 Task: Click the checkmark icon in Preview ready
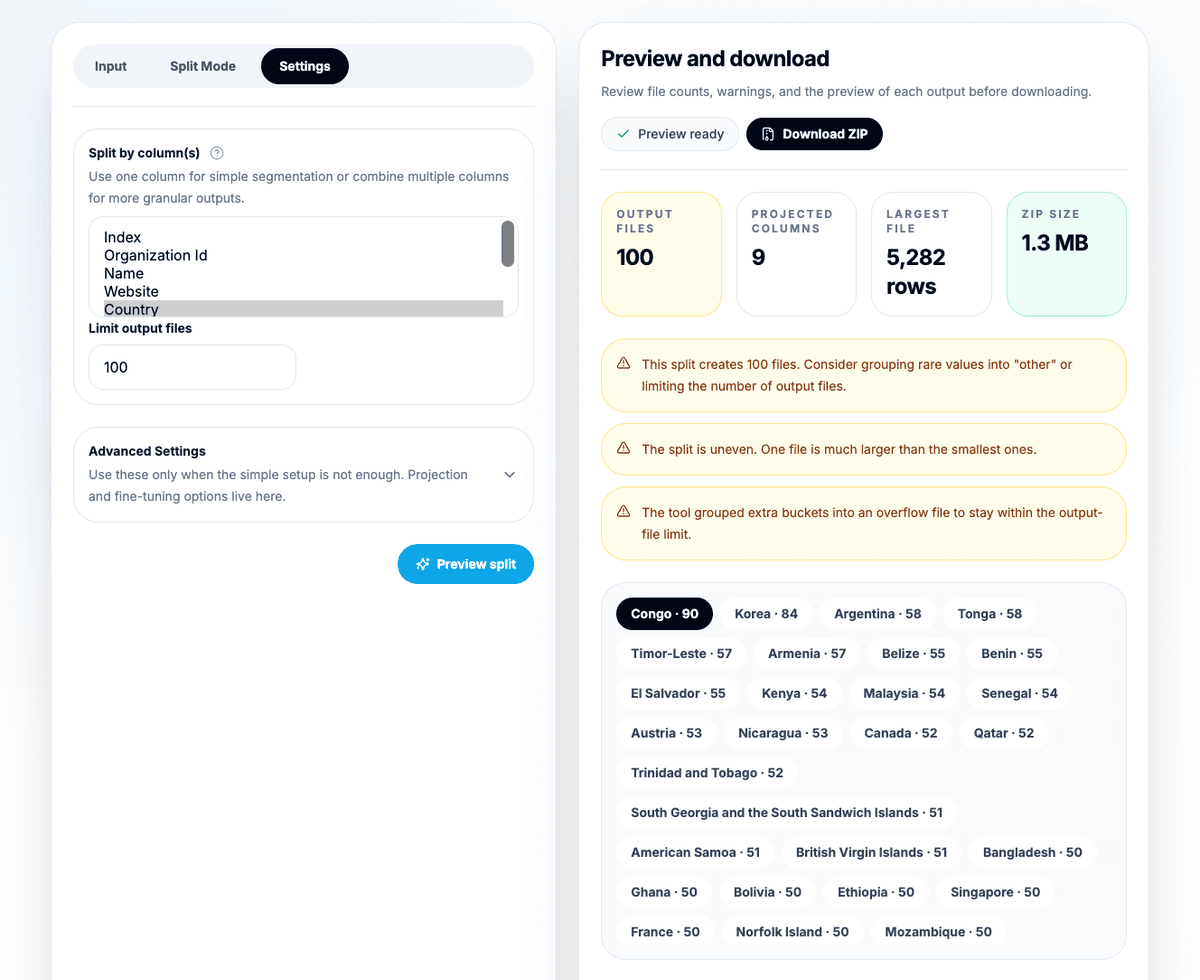click(x=623, y=134)
